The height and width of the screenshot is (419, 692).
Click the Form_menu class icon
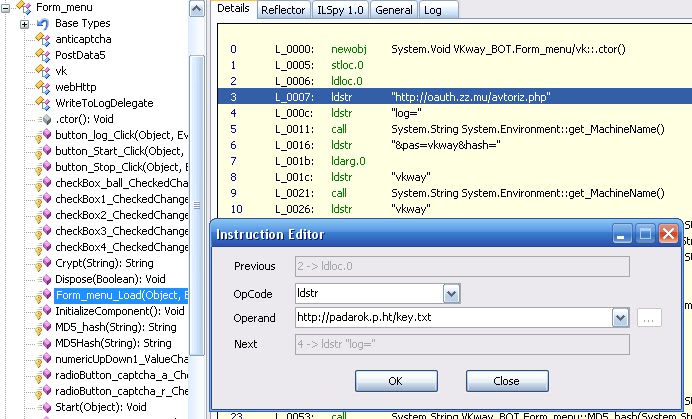(24, 7)
